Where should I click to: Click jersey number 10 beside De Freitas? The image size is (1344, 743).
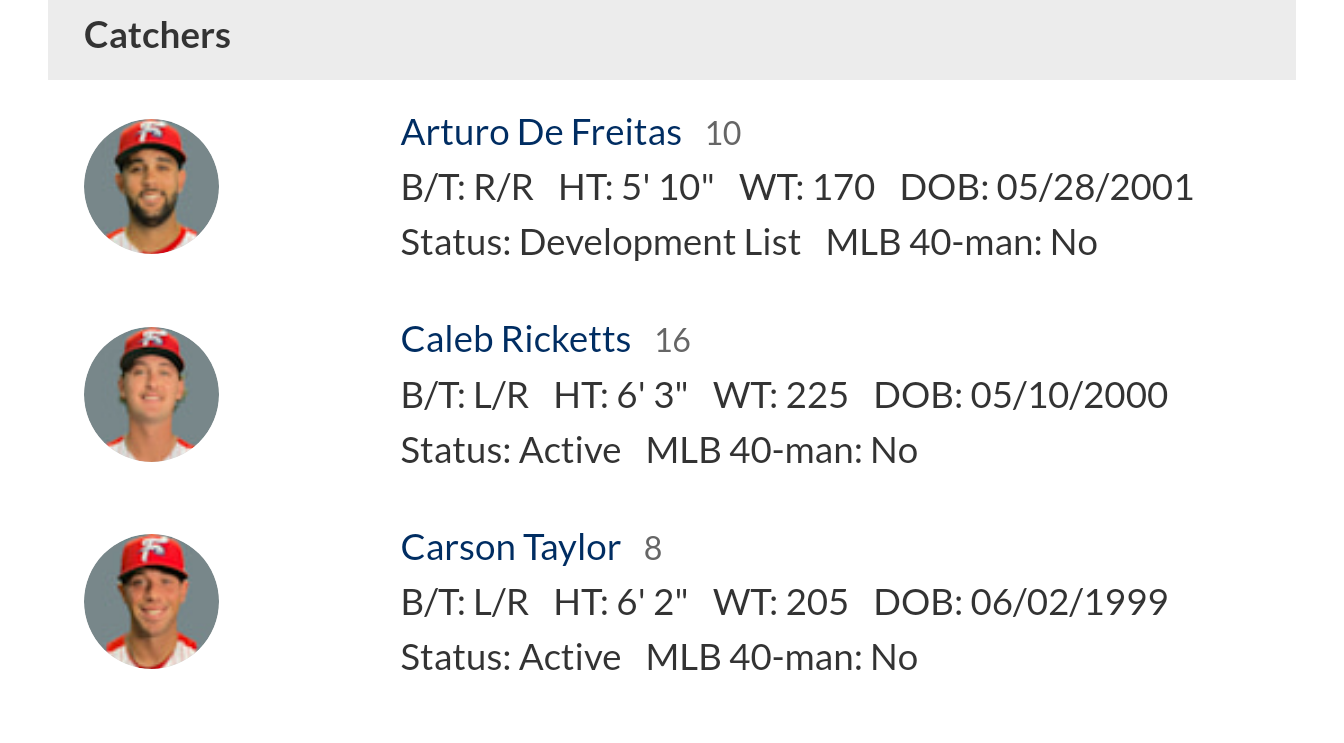(x=723, y=134)
